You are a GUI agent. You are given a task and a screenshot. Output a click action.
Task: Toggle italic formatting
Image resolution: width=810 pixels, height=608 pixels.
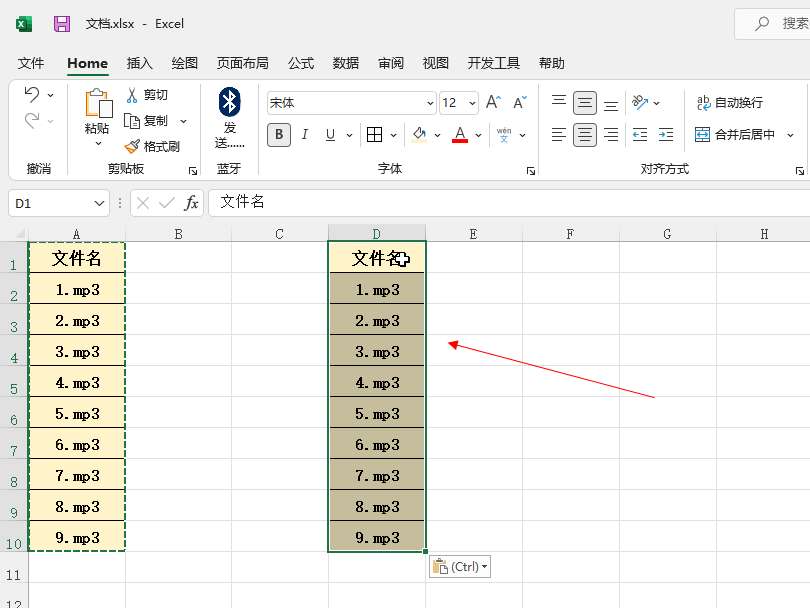click(305, 135)
